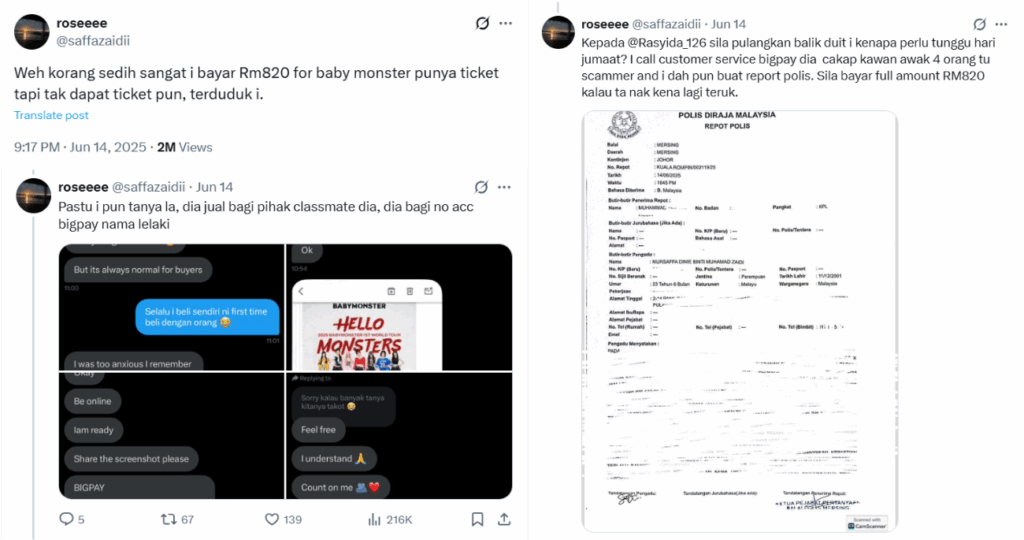Click the Translate post link

51,115
